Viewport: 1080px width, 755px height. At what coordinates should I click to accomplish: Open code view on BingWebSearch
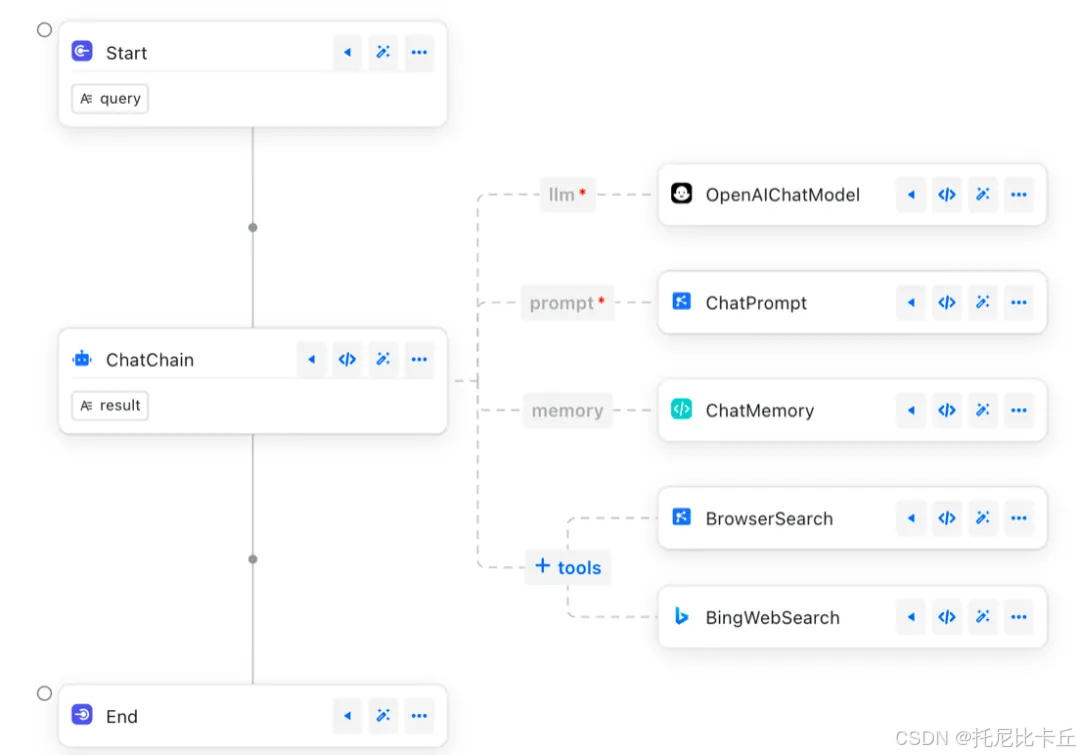click(x=946, y=617)
